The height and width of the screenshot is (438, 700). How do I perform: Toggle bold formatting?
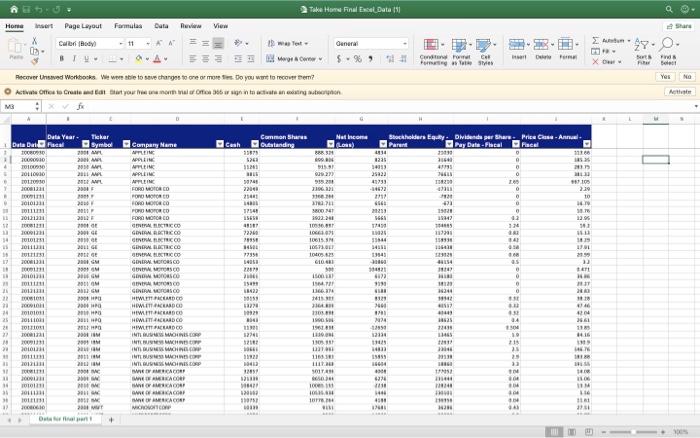62,58
